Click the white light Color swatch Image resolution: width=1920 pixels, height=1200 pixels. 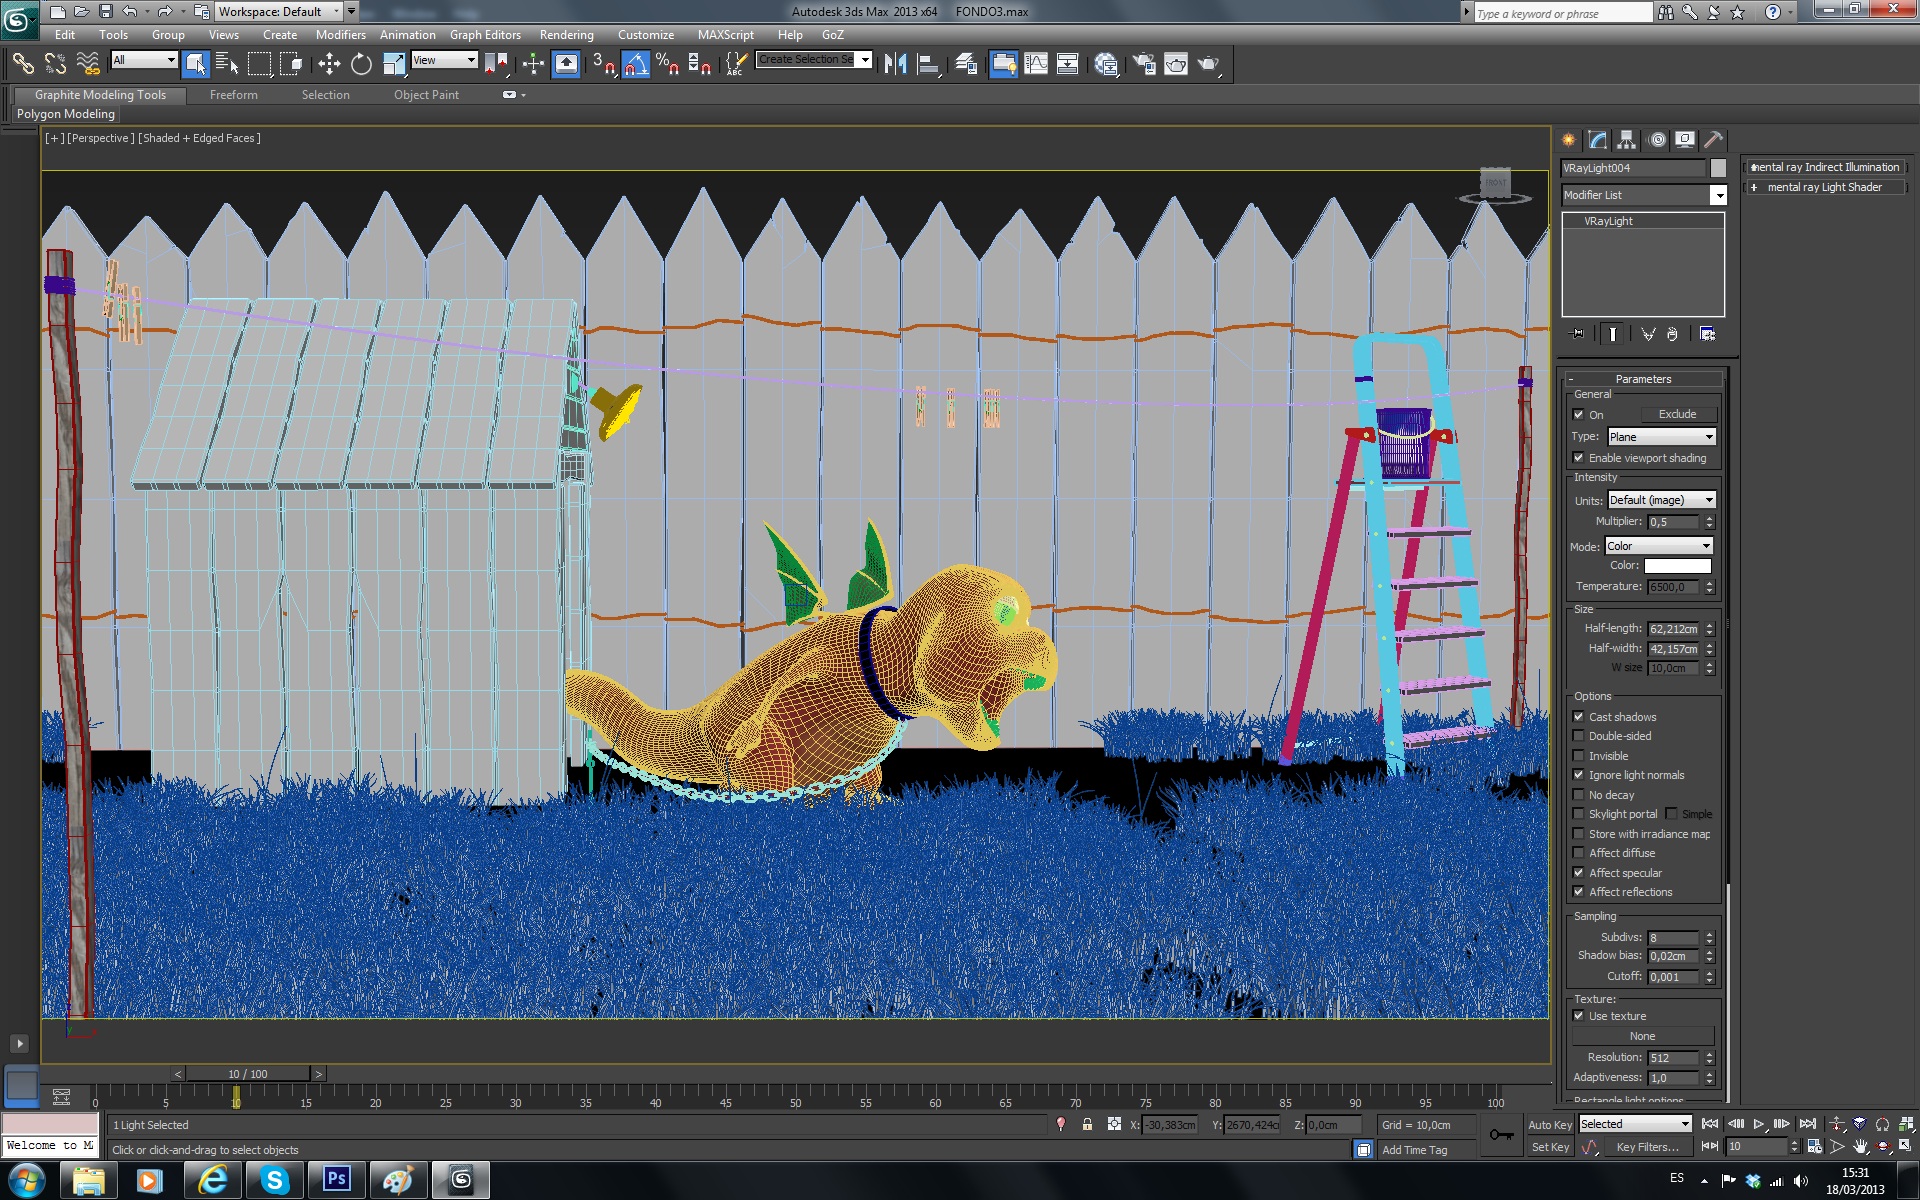1677,566
